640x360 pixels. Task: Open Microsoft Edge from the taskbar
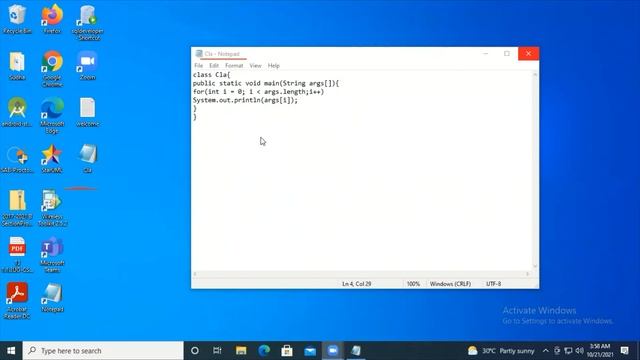coord(264,351)
